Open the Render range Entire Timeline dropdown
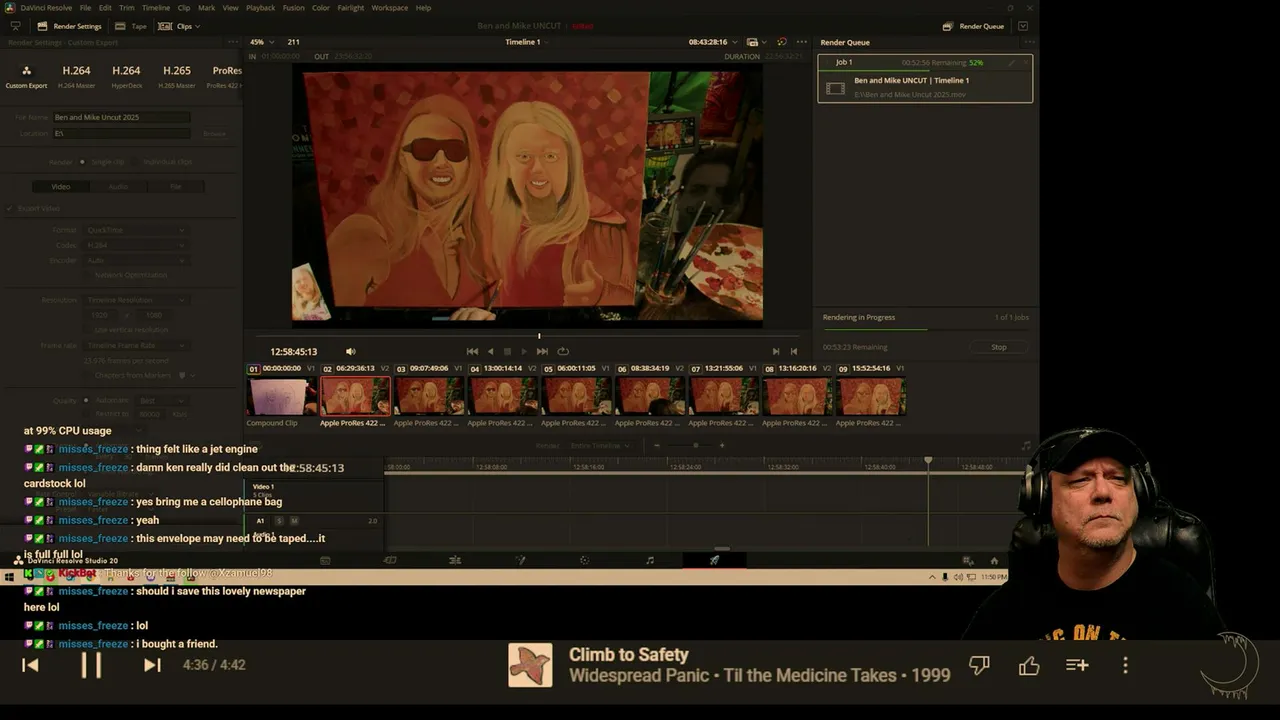Viewport: 1280px width, 720px height. click(600, 445)
